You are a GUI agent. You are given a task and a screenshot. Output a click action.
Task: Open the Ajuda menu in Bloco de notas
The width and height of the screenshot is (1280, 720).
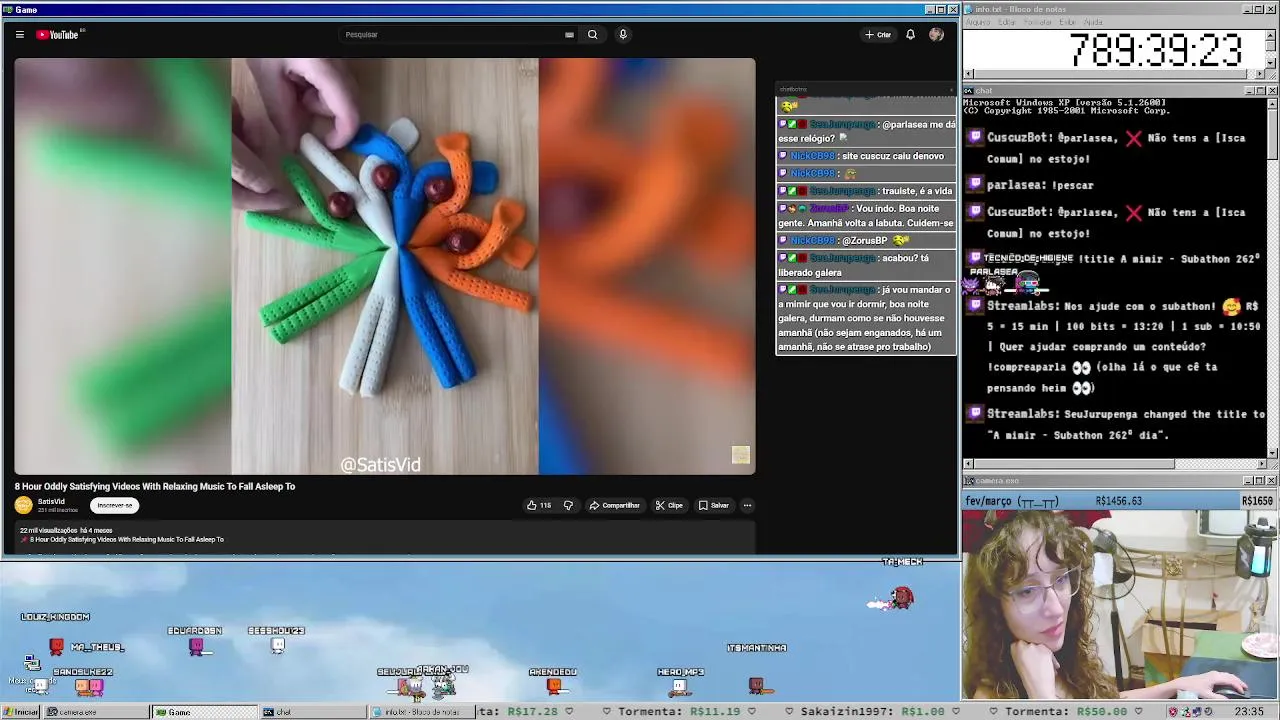pyautogui.click(x=1094, y=22)
